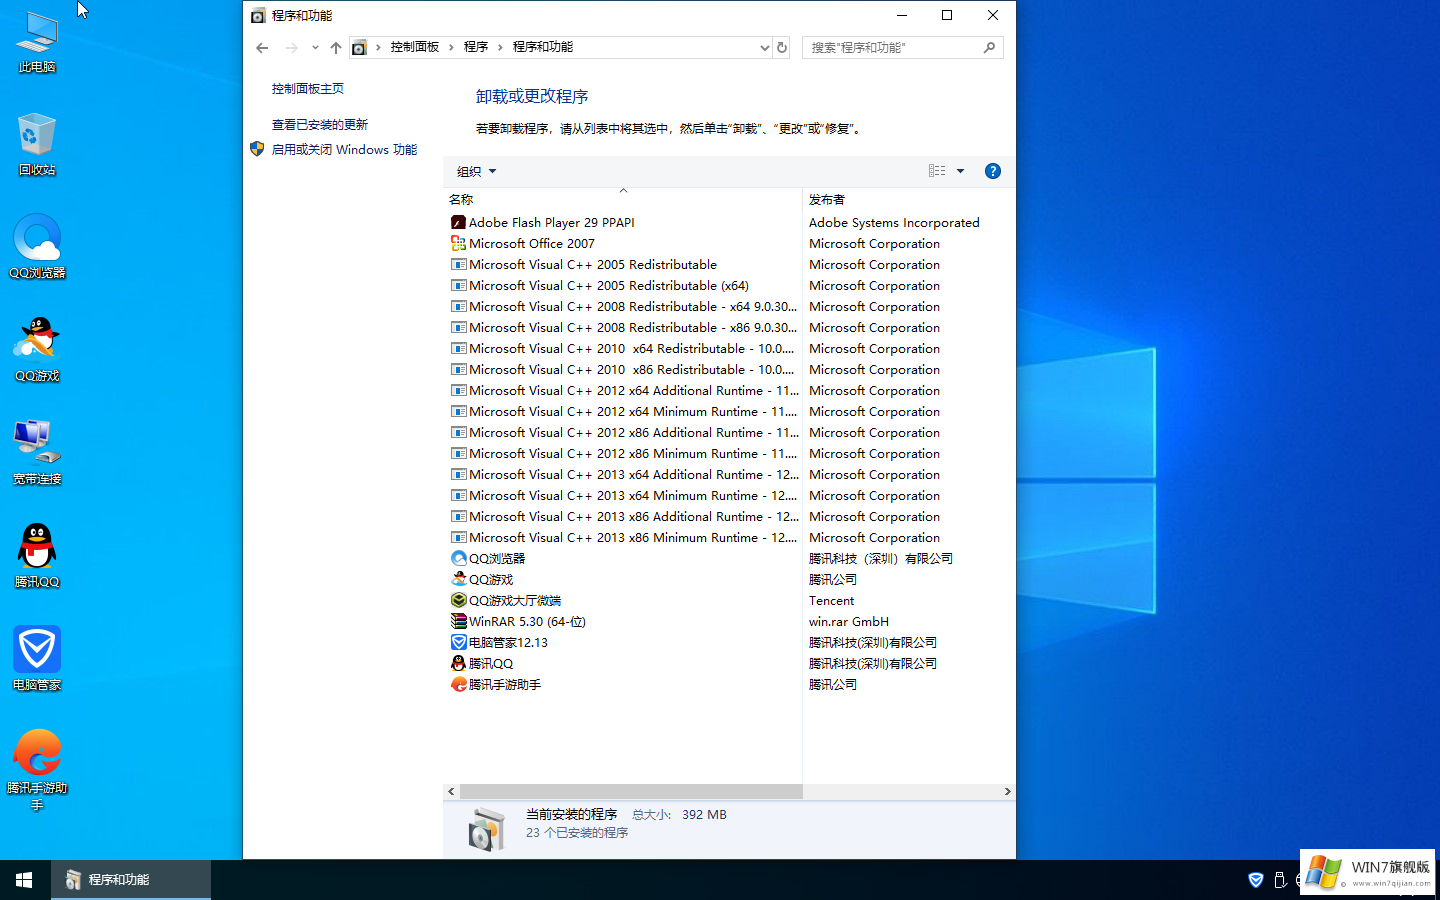The width and height of the screenshot is (1440, 900).
Task: Open 启用或关闭 Windows 功能 link
Action: click(x=344, y=149)
